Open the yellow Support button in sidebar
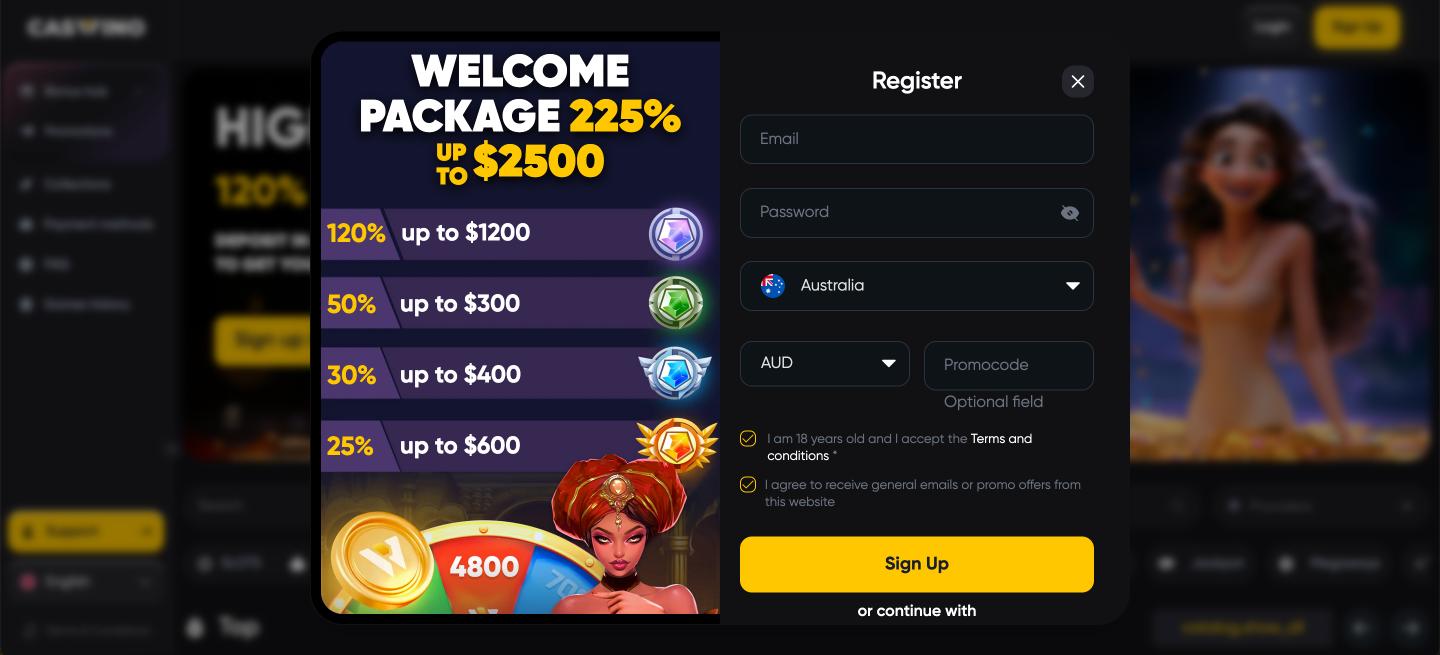The height and width of the screenshot is (655, 1440). pos(85,531)
